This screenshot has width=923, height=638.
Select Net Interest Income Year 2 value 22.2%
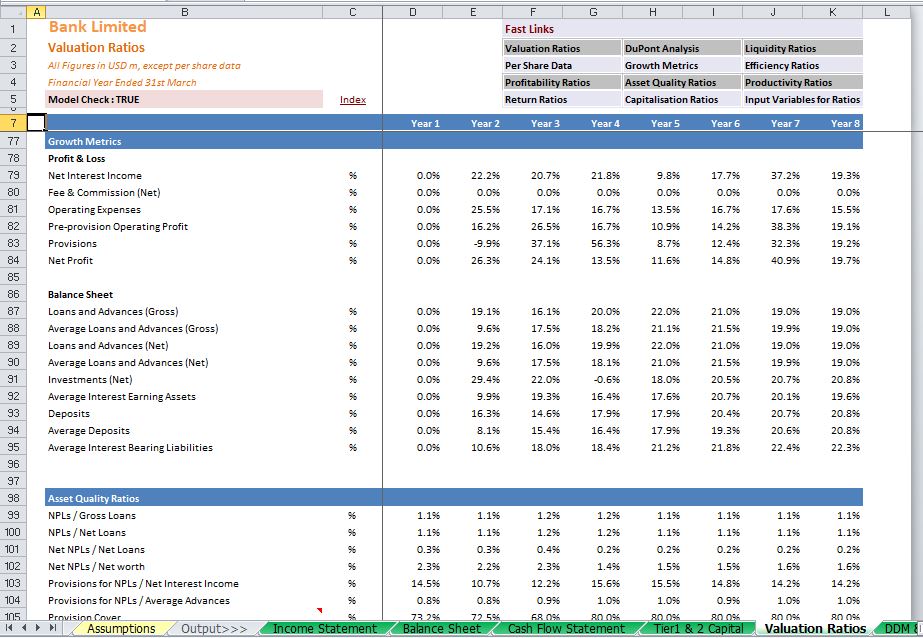[473, 175]
